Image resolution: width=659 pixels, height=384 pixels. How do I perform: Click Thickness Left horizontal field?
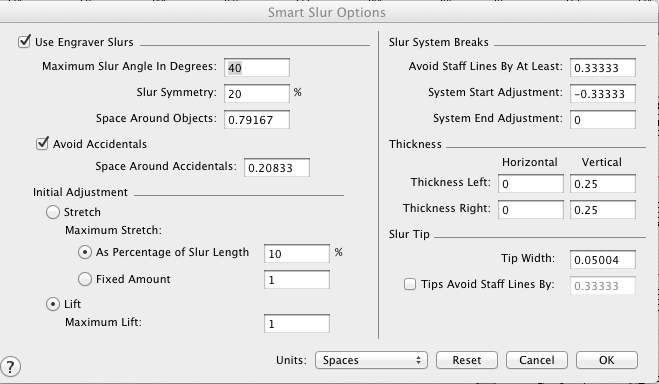click(x=531, y=184)
